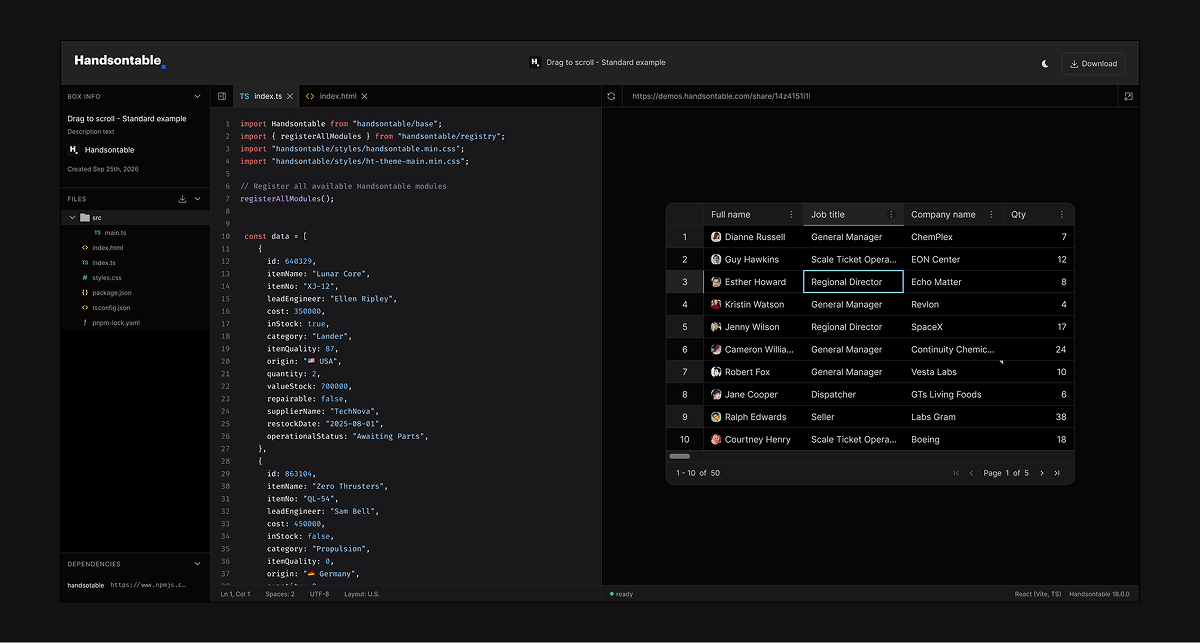The image size is (1200, 643).
Task: Select the GTs Living Foods cell
Action: tap(953, 395)
